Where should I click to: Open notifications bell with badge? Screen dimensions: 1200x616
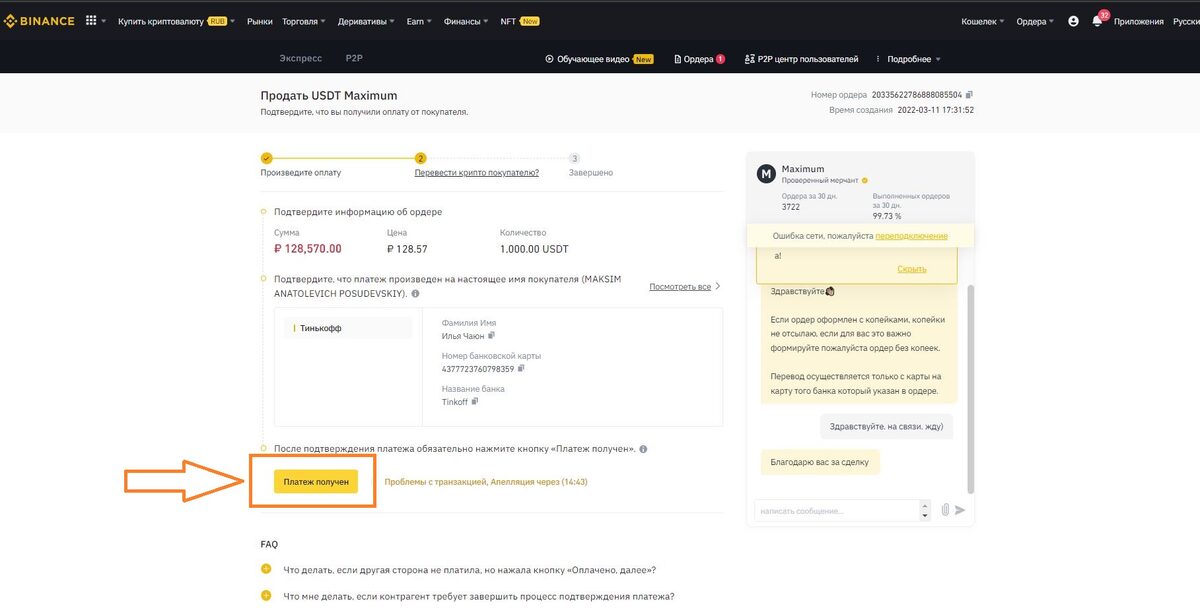pos(1097,21)
